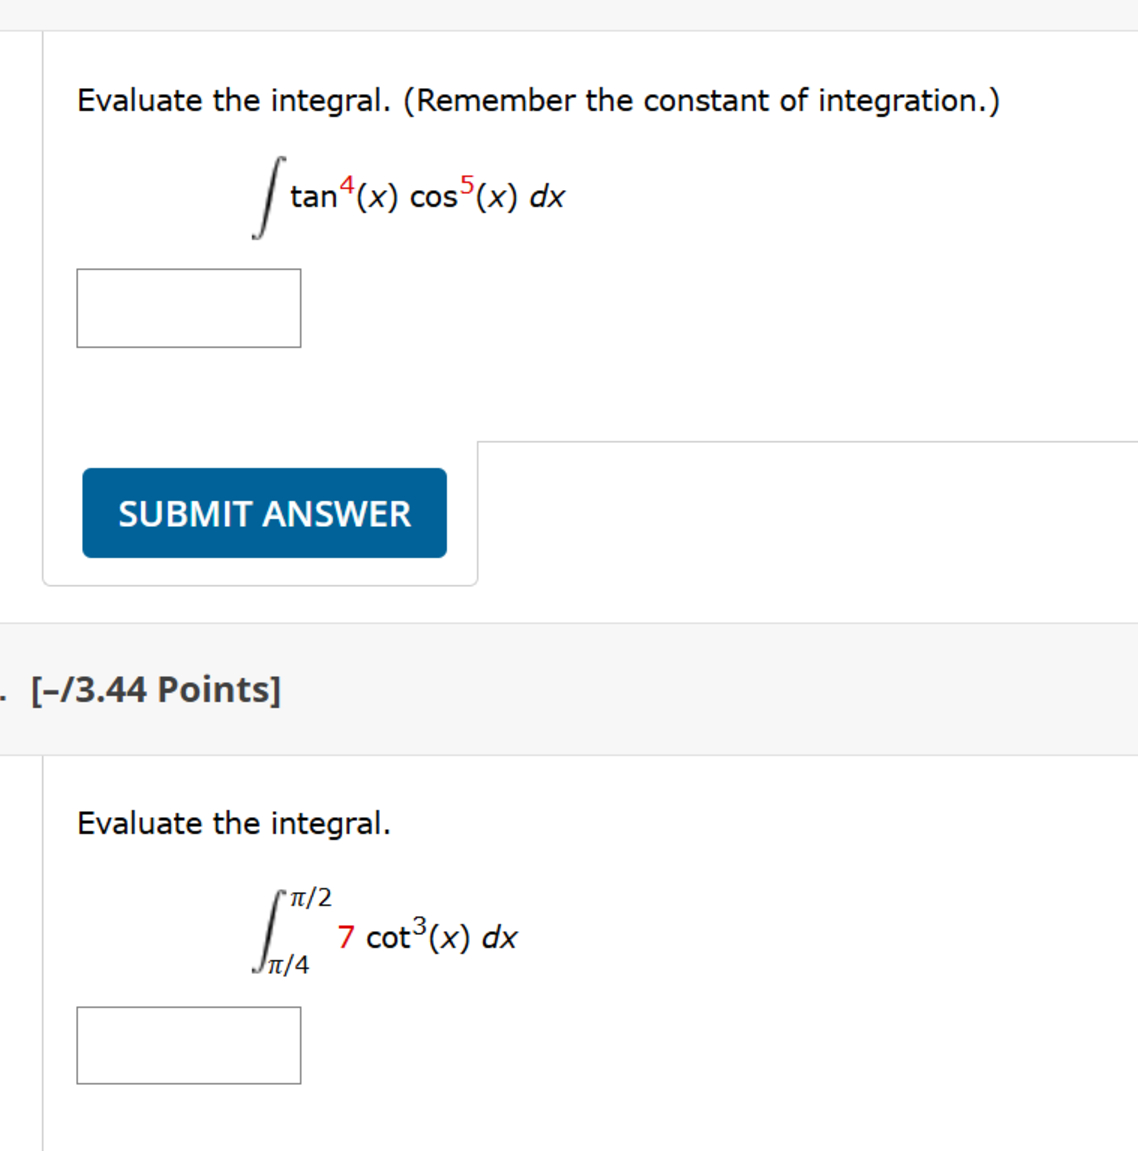
Task: Click inside the second answer input box
Action: tap(189, 1045)
